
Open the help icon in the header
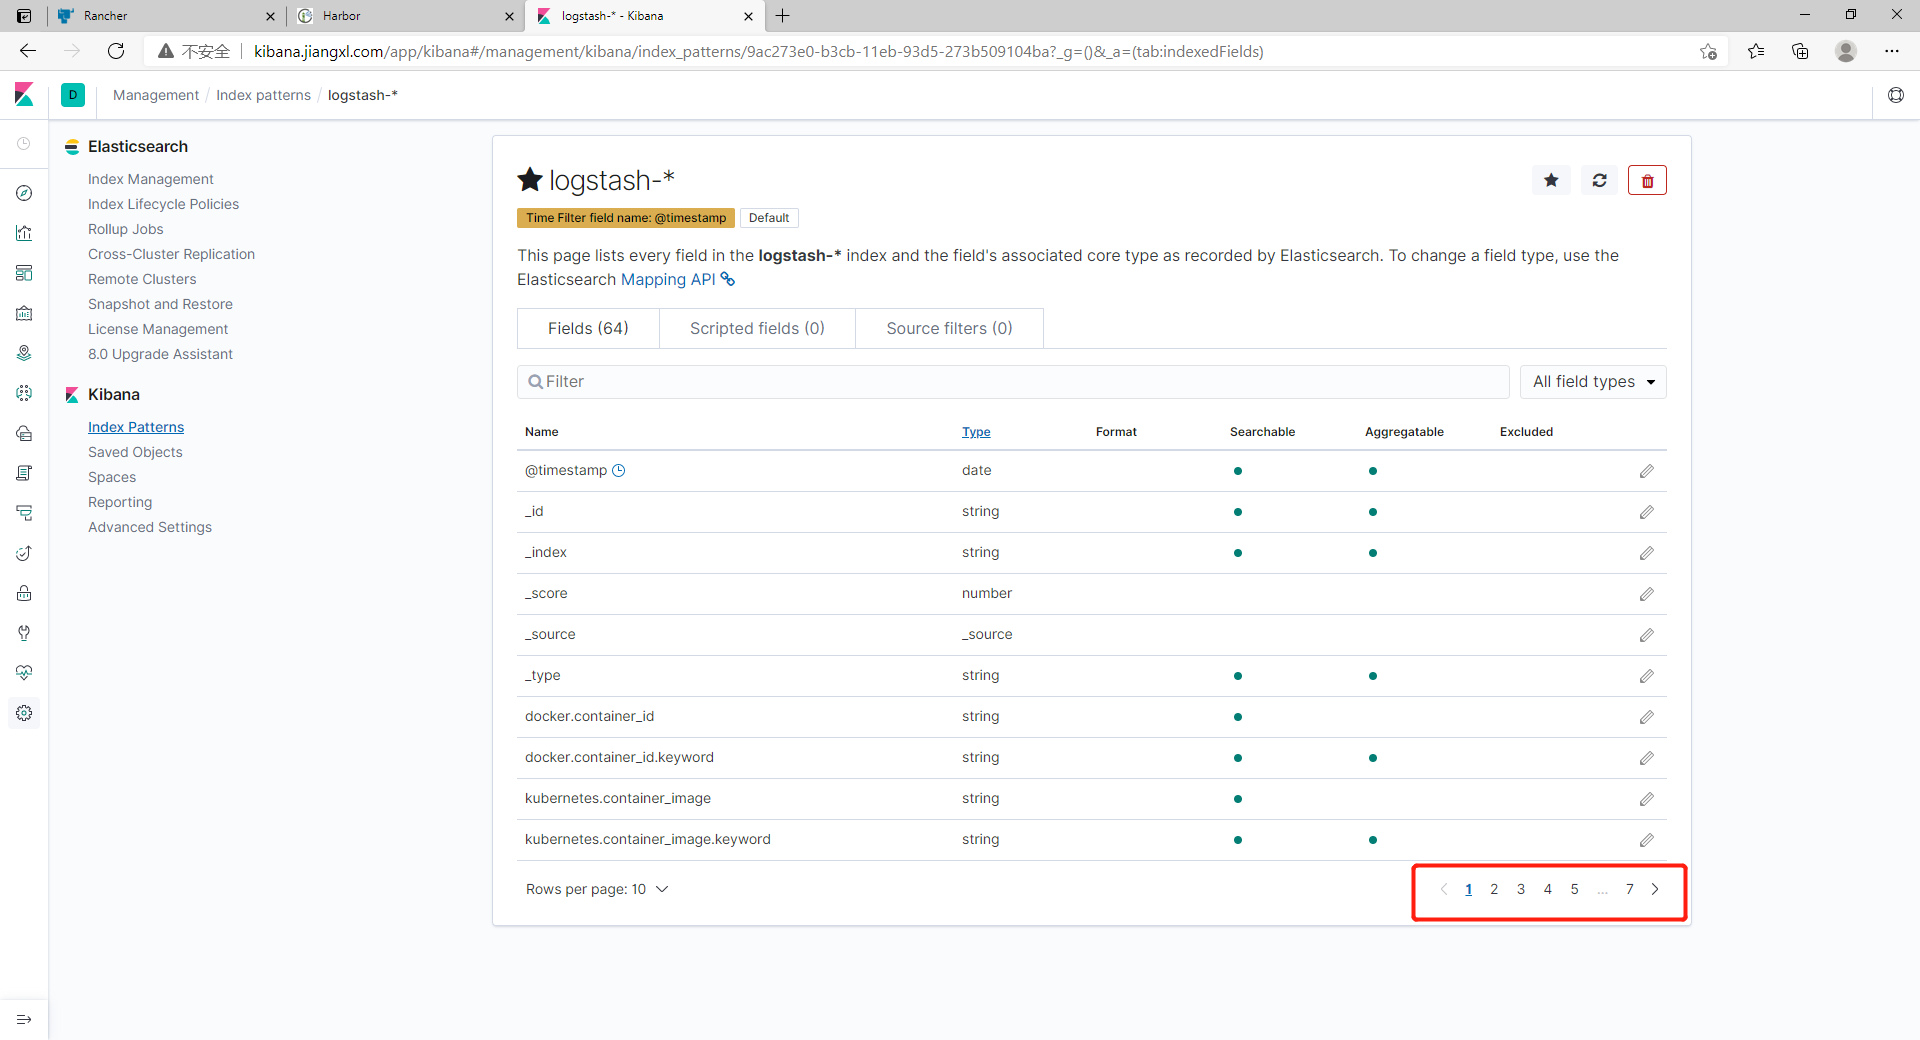tap(1896, 95)
